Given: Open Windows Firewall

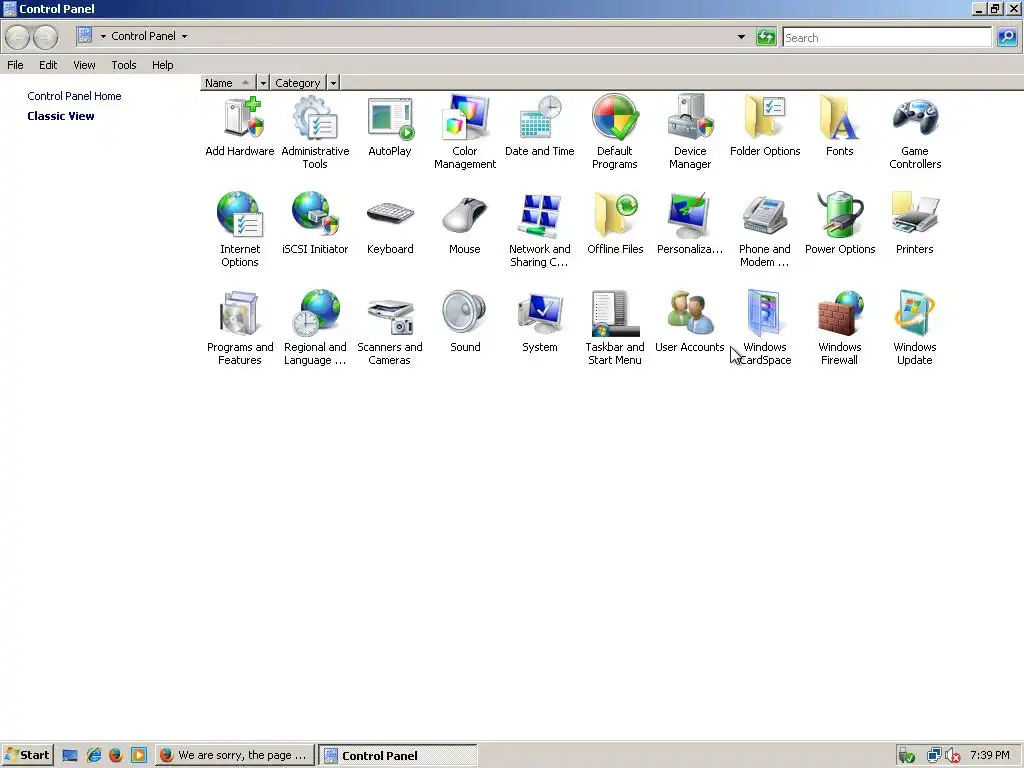Looking at the screenshot, I should click(840, 328).
